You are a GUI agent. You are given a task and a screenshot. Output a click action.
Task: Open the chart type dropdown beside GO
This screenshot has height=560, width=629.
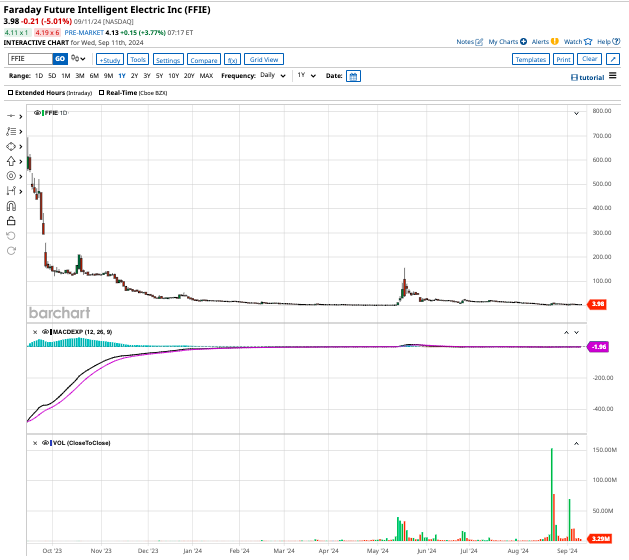[x=81, y=60]
